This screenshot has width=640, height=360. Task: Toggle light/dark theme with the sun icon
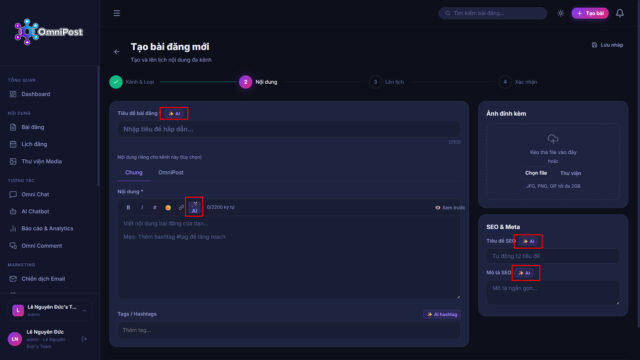coord(560,13)
